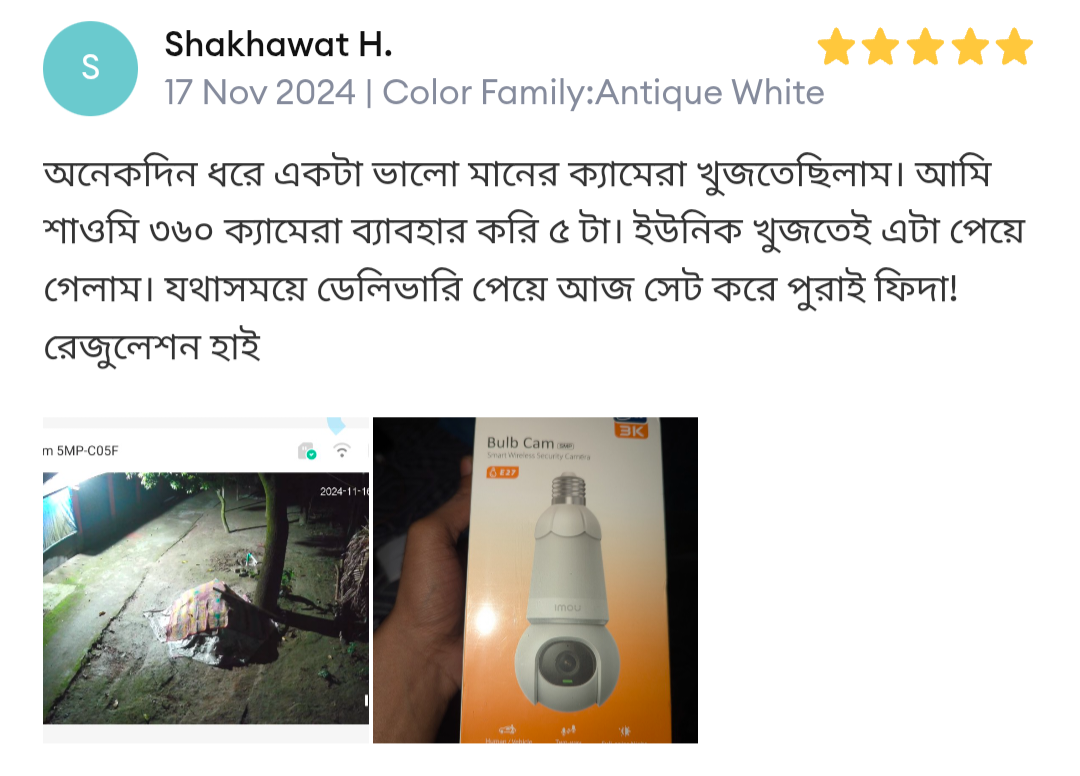The width and height of the screenshot is (1080, 776).
Task: Click the third yellow star
Action: (x=926, y=47)
